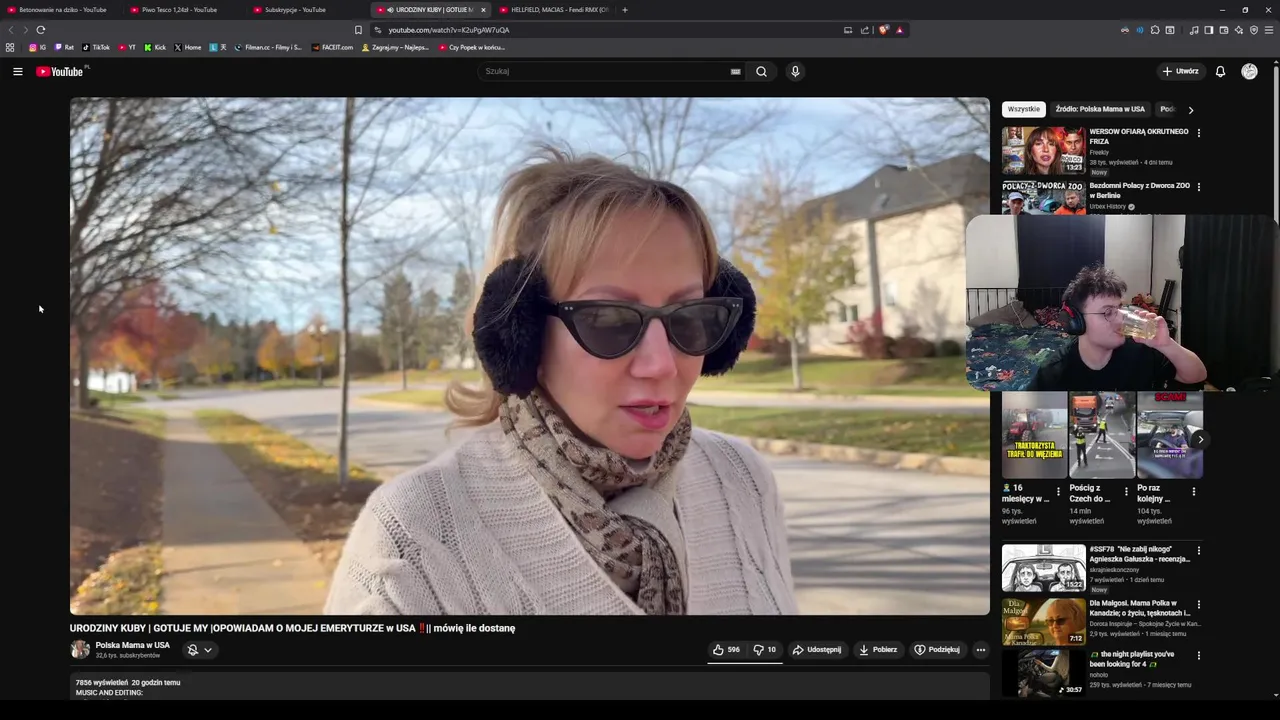This screenshot has height=720, width=1280.
Task: Open a new browser tab
Action: click(625, 10)
